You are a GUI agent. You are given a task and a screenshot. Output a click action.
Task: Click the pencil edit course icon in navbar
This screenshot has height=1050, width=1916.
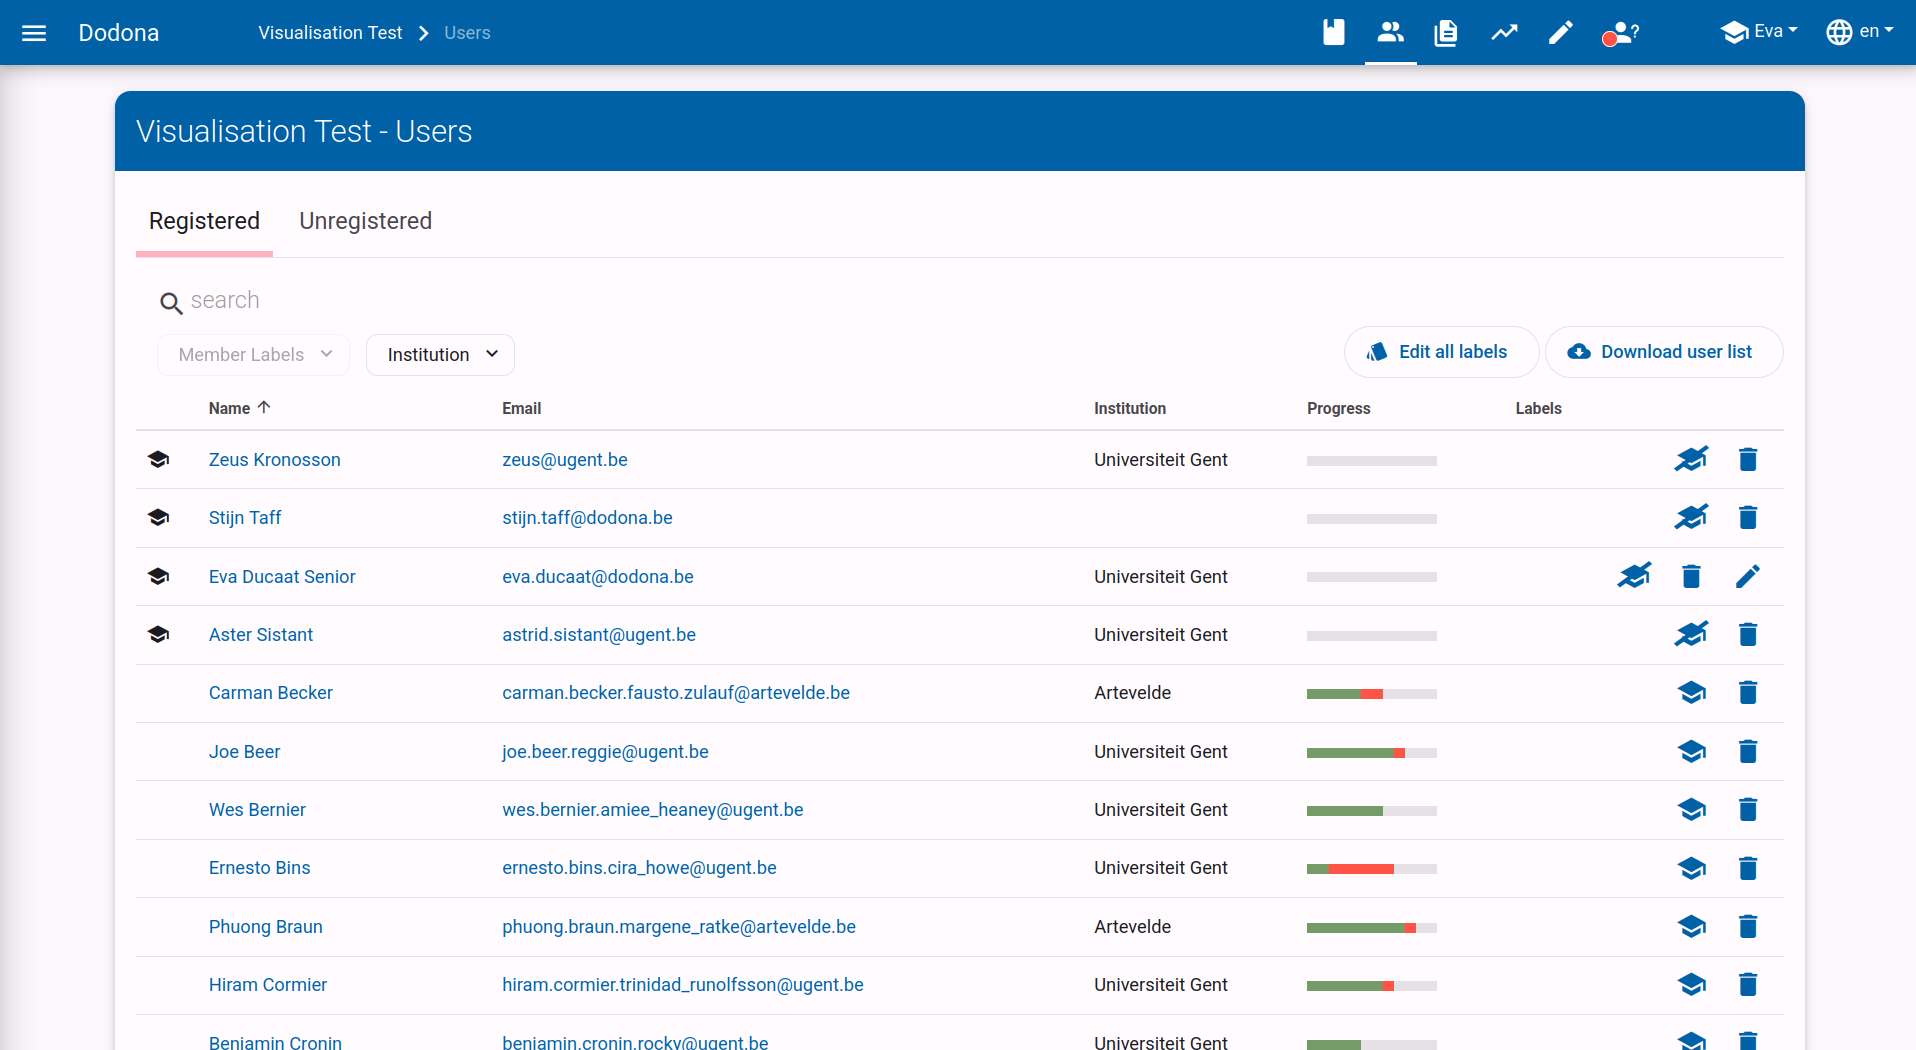click(1560, 33)
